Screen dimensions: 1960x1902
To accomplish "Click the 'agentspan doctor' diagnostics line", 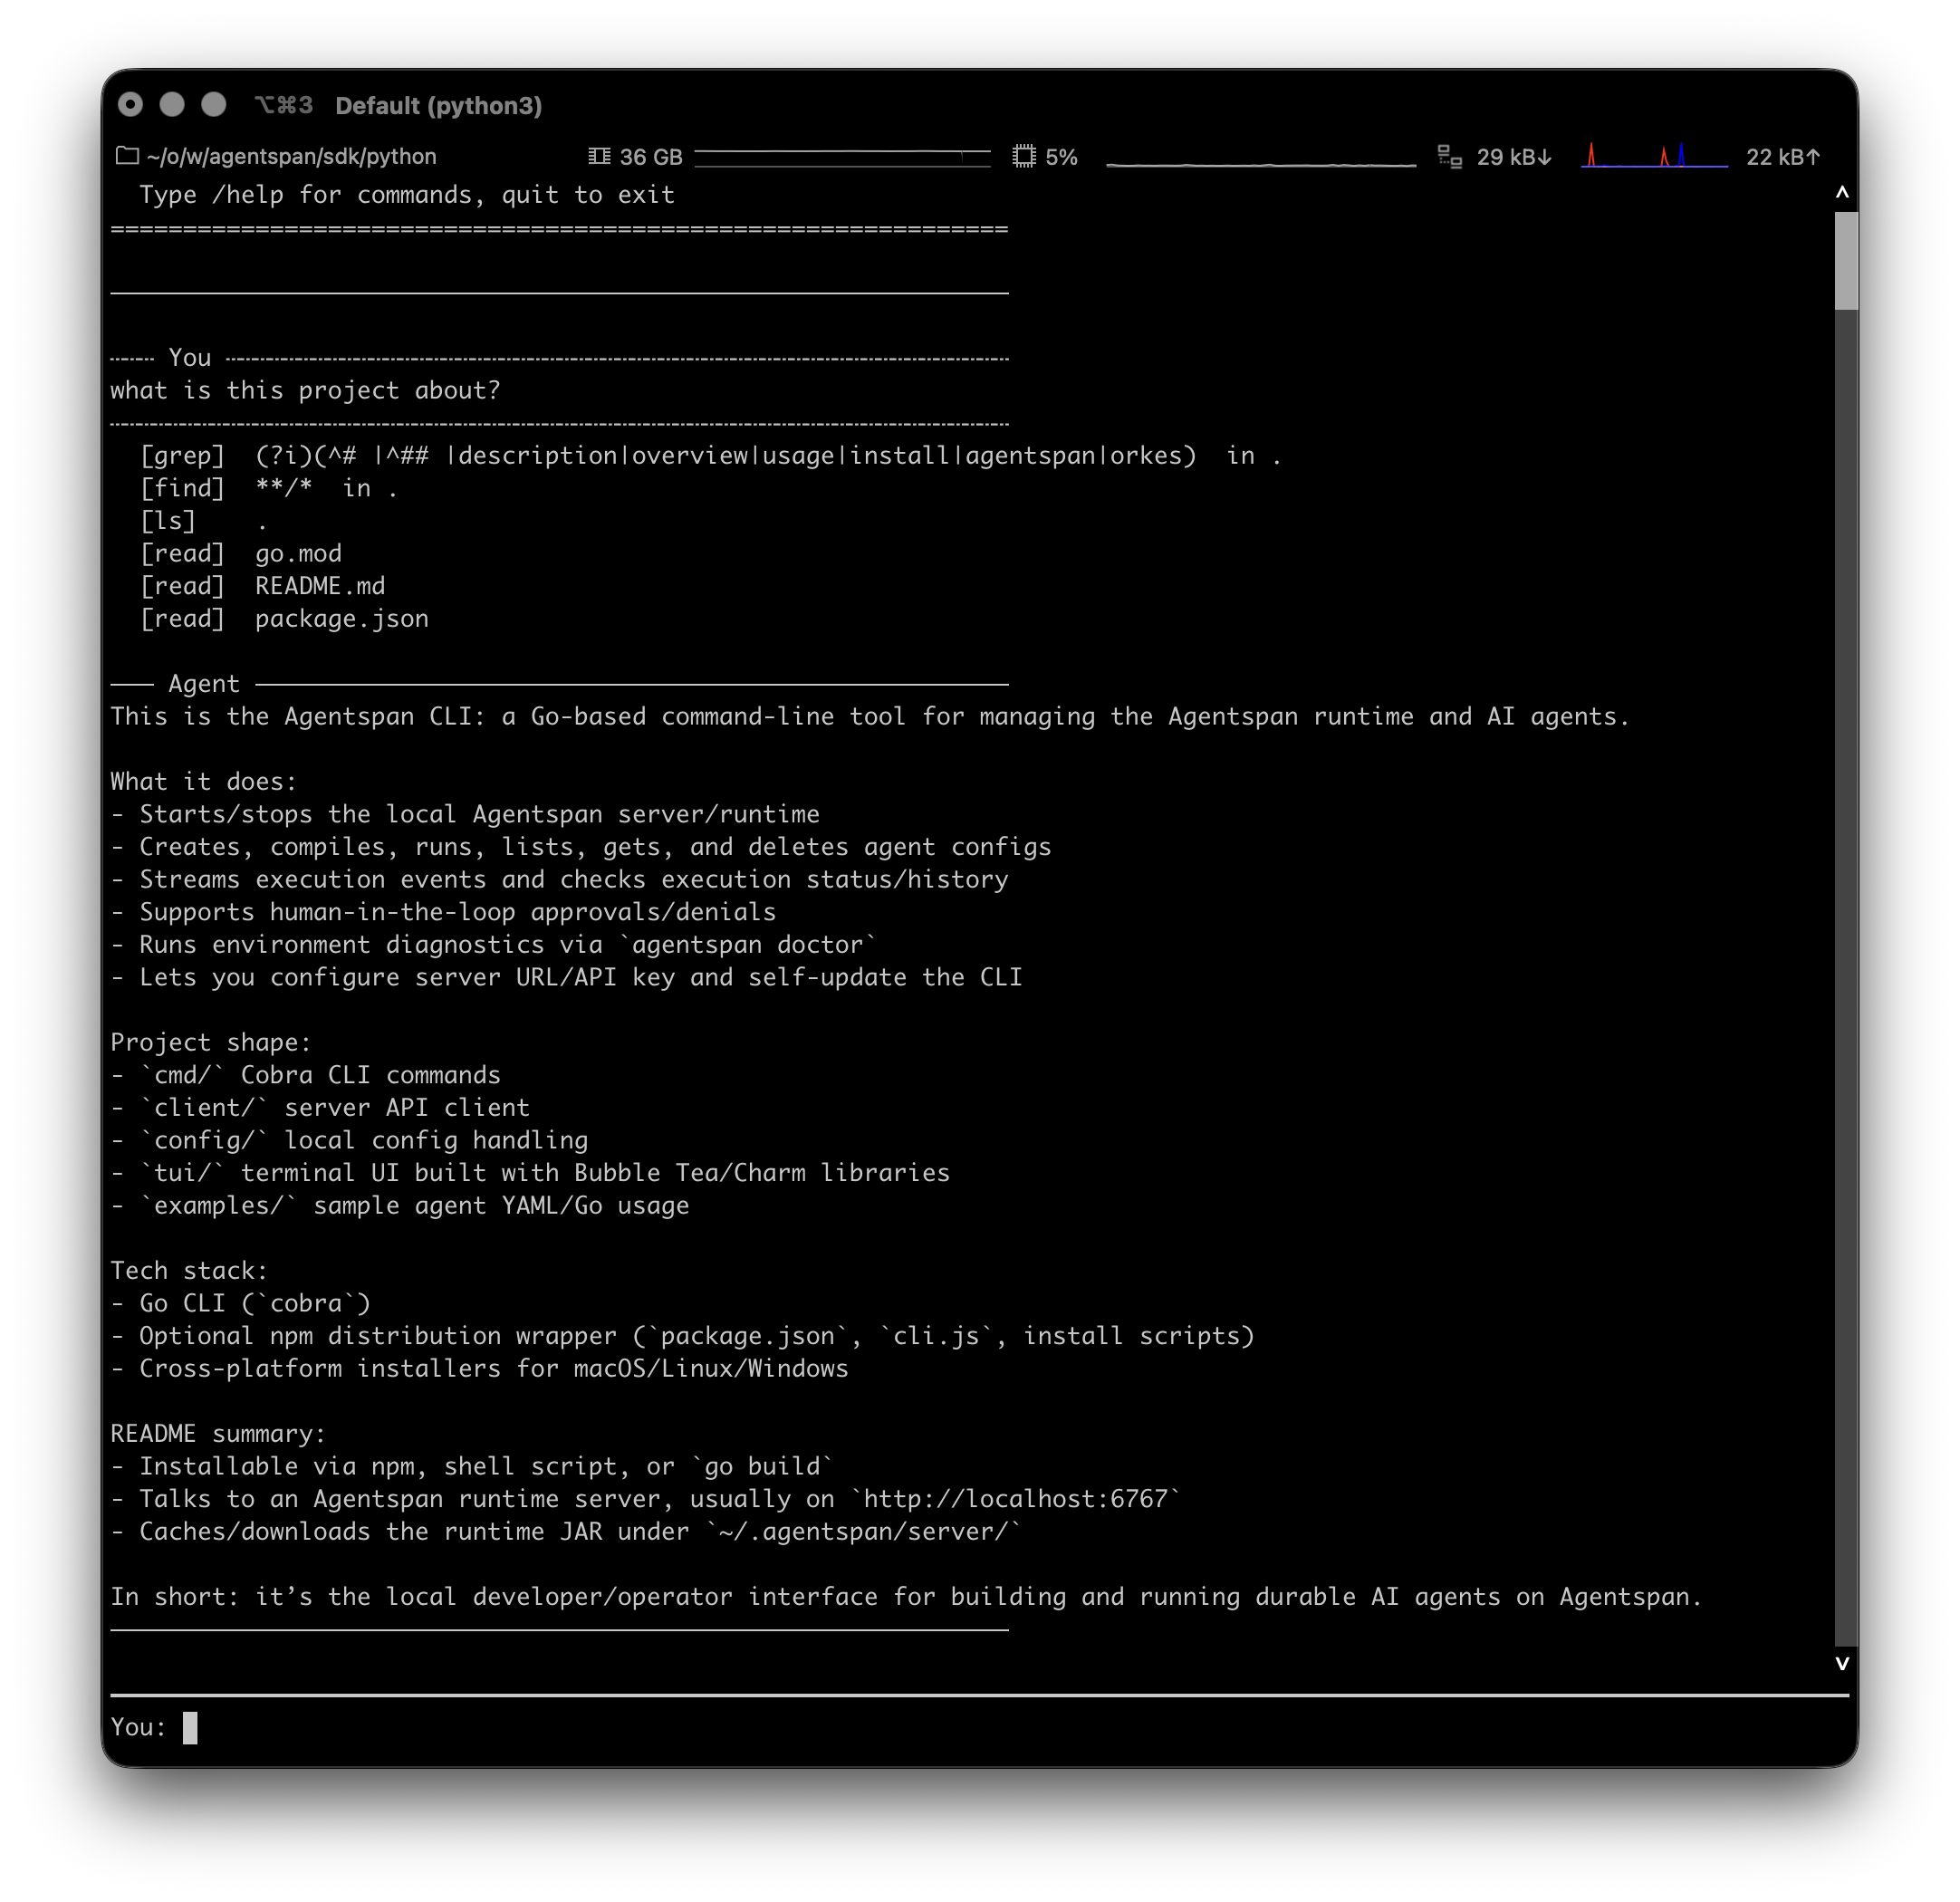I will pos(494,945).
